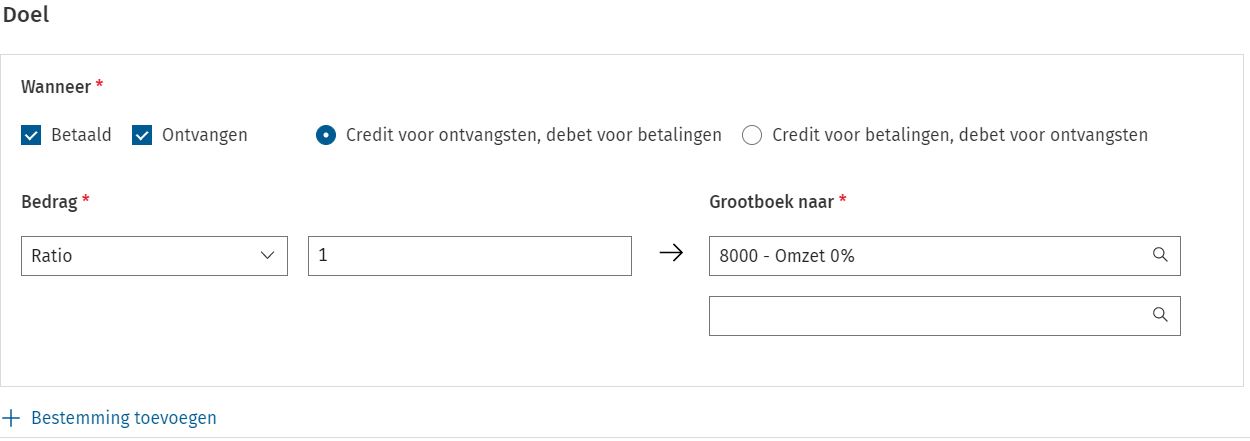Viewport: 1250px width, 441px height.
Task: Toggle the Ontvangen checkbox
Action: click(x=142, y=135)
